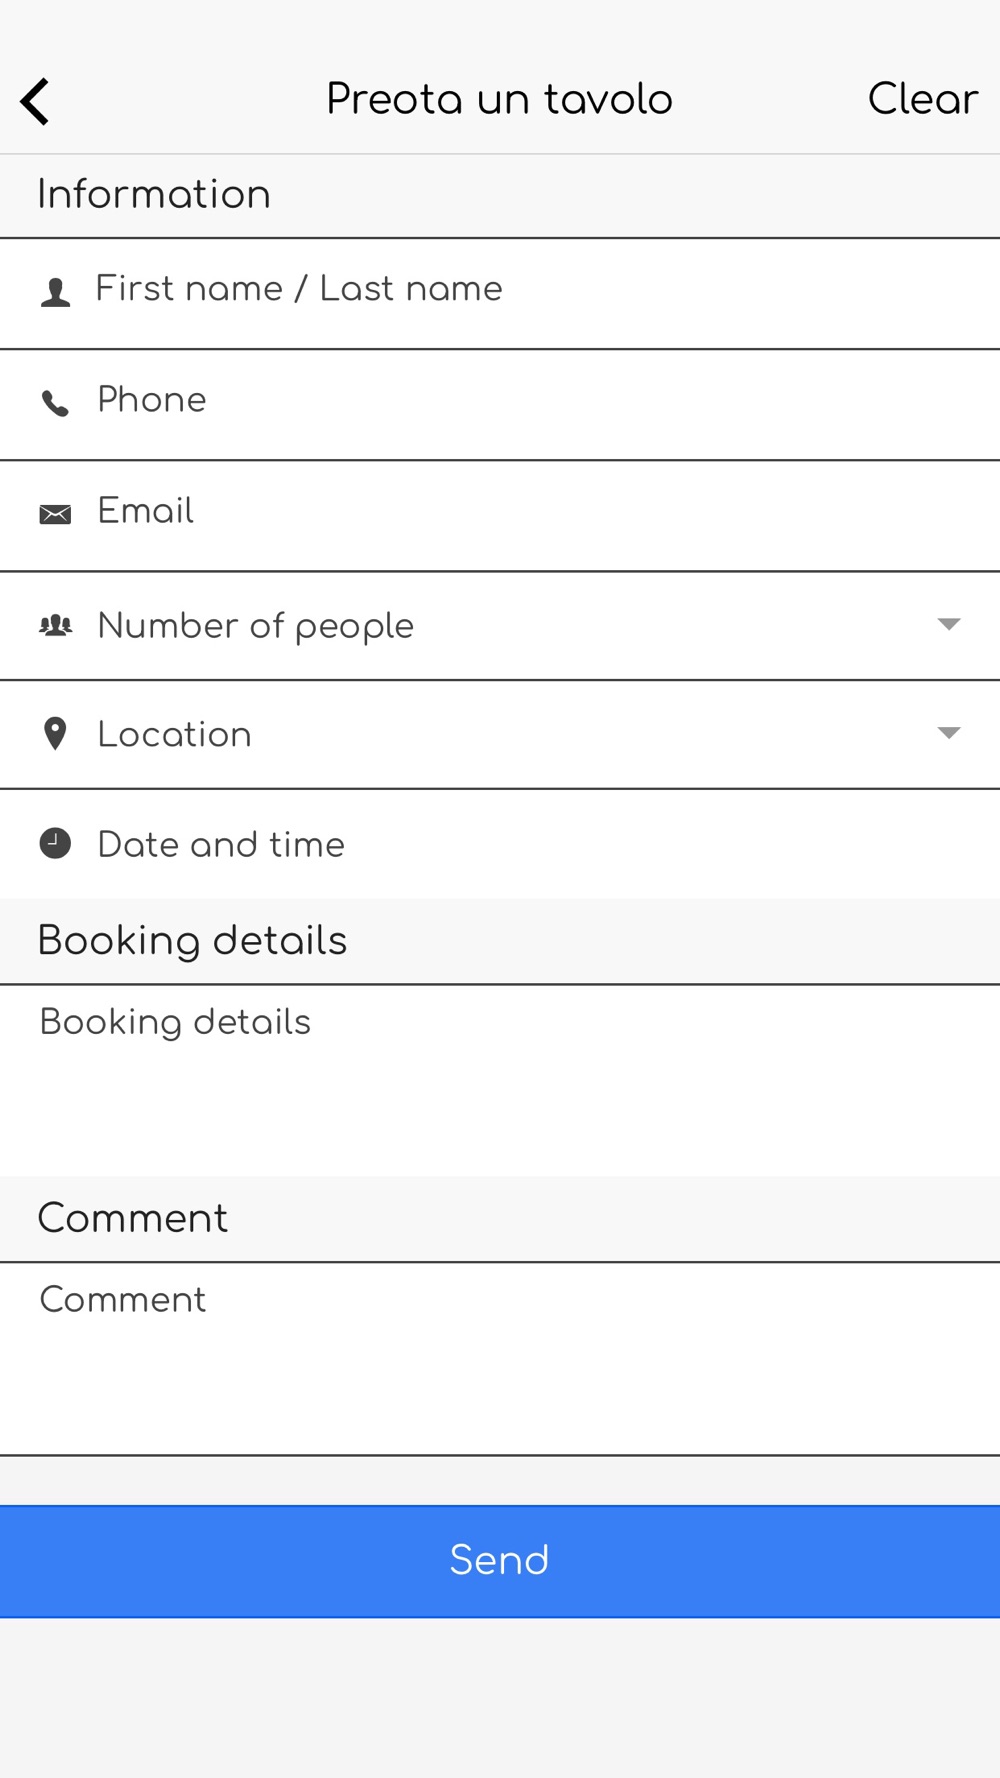Clear the form using Clear button
Viewport: 1000px width, 1778px height.
click(x=923, y=99)
